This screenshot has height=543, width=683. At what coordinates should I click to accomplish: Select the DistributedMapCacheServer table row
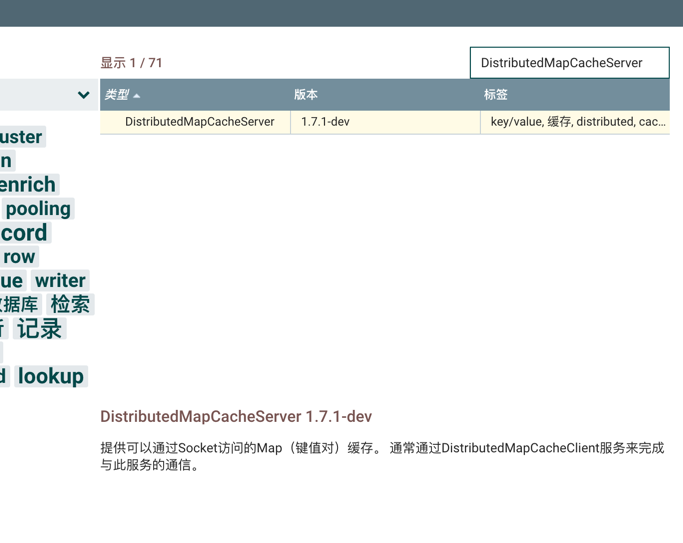click(x=199, y=122)
